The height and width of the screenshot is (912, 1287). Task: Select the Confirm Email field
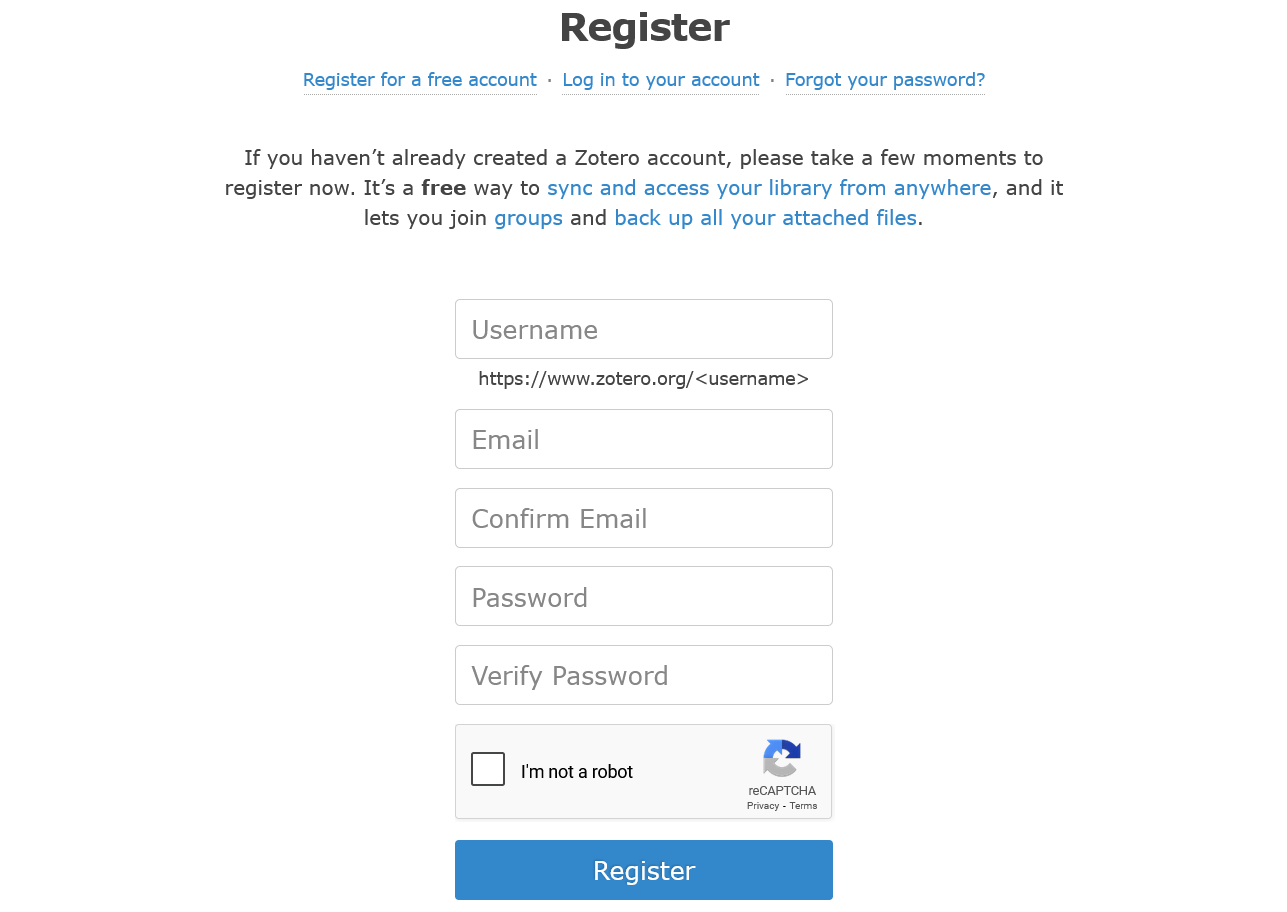tap(643, 518)
